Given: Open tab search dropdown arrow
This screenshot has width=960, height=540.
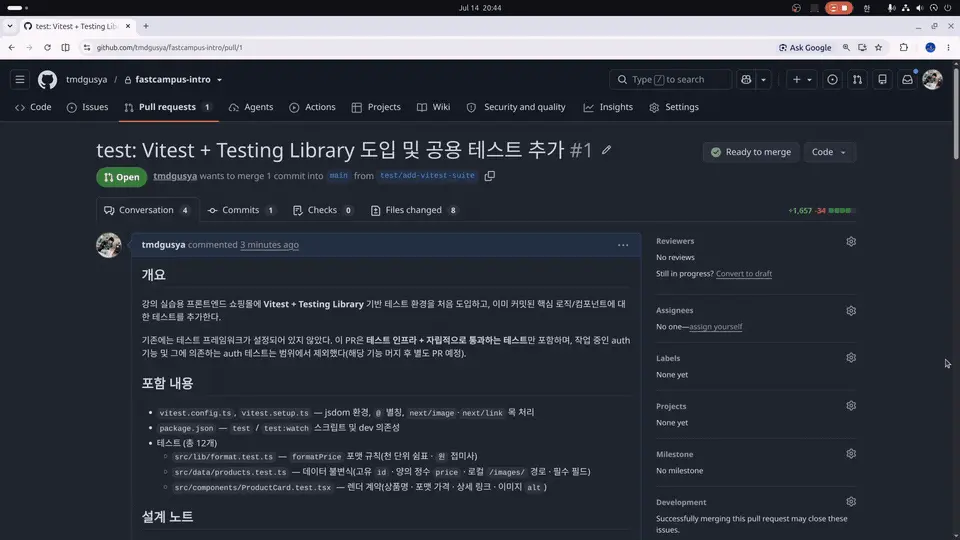Looking at the screenshot, I should click(10, 26).
